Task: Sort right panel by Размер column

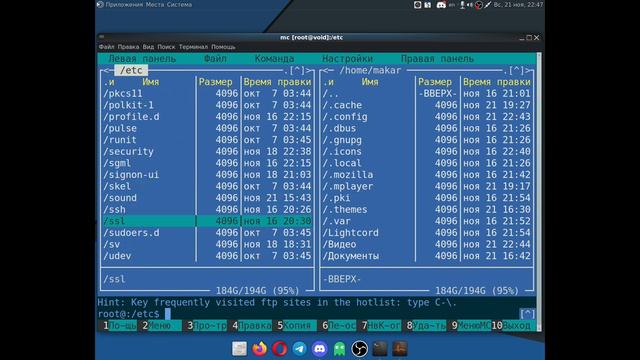Action: (x=435, y=82)
